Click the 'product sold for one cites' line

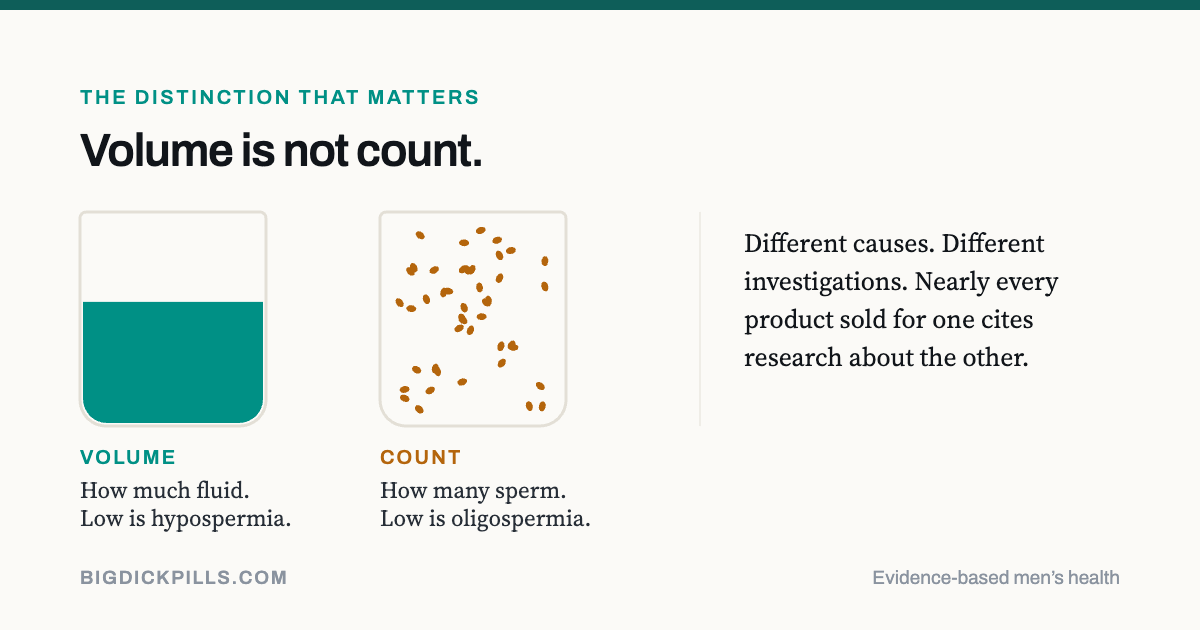(x=888, y=320)
